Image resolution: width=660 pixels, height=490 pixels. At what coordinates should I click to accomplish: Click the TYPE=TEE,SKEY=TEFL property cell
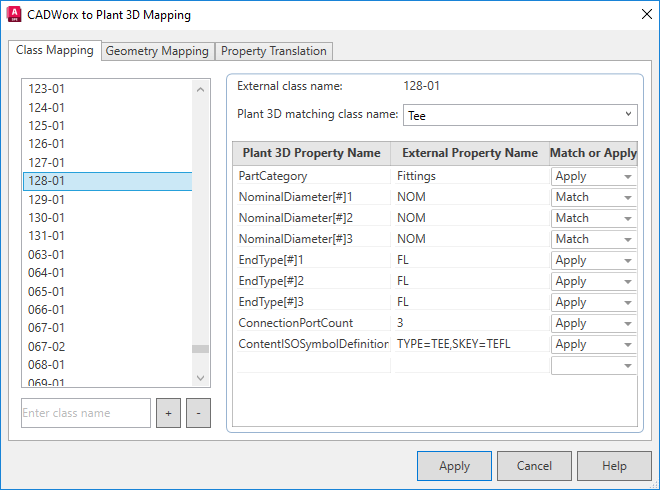pos(468,344)
